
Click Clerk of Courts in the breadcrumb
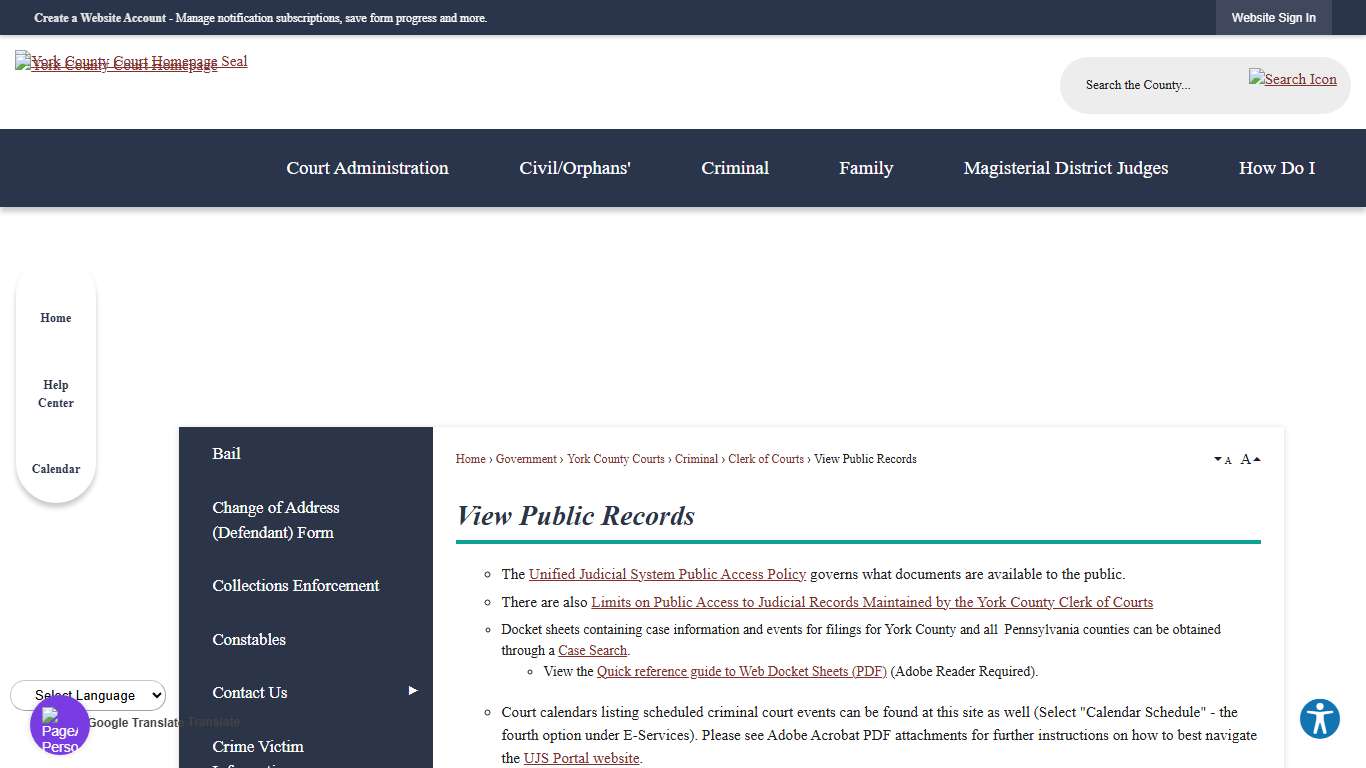pos(766,459)
